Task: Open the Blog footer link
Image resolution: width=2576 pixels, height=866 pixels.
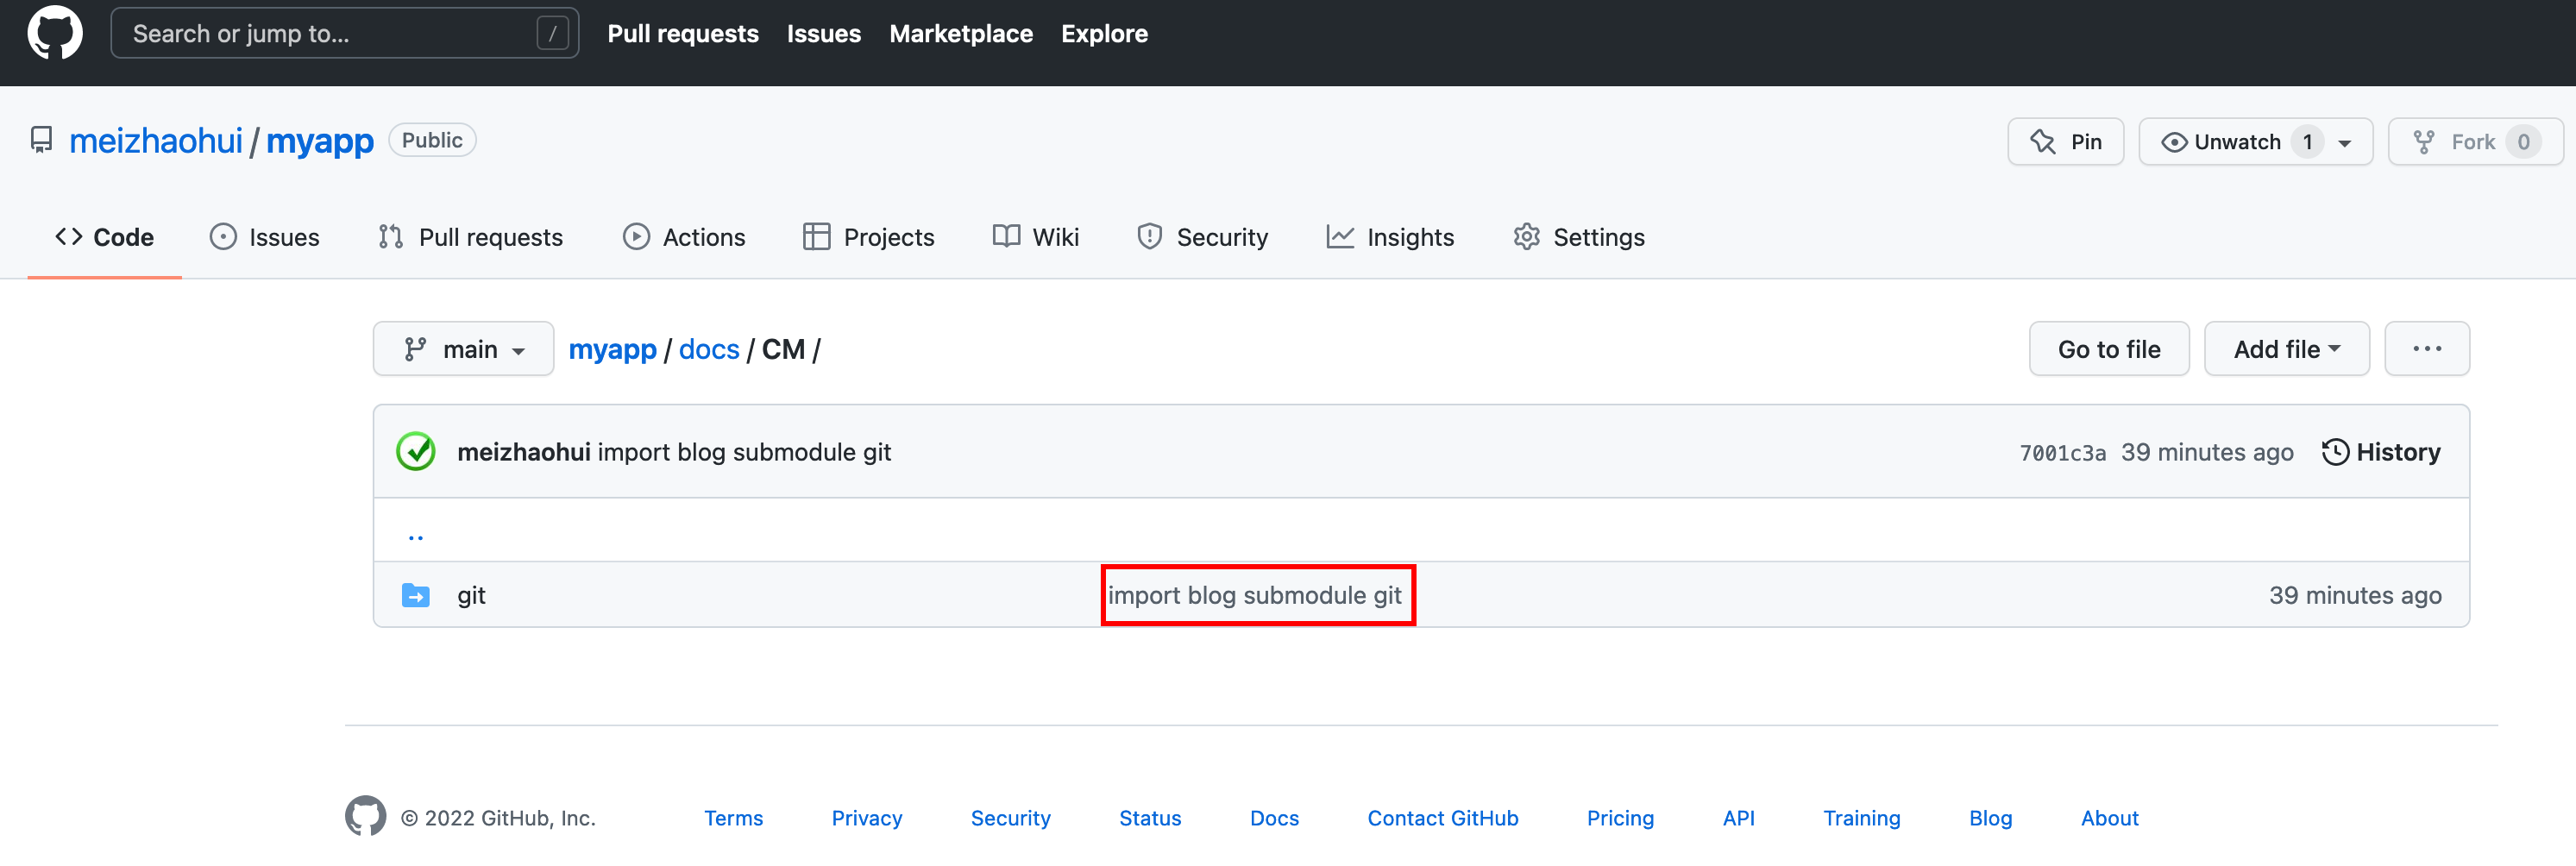Action: point(1990,818)
